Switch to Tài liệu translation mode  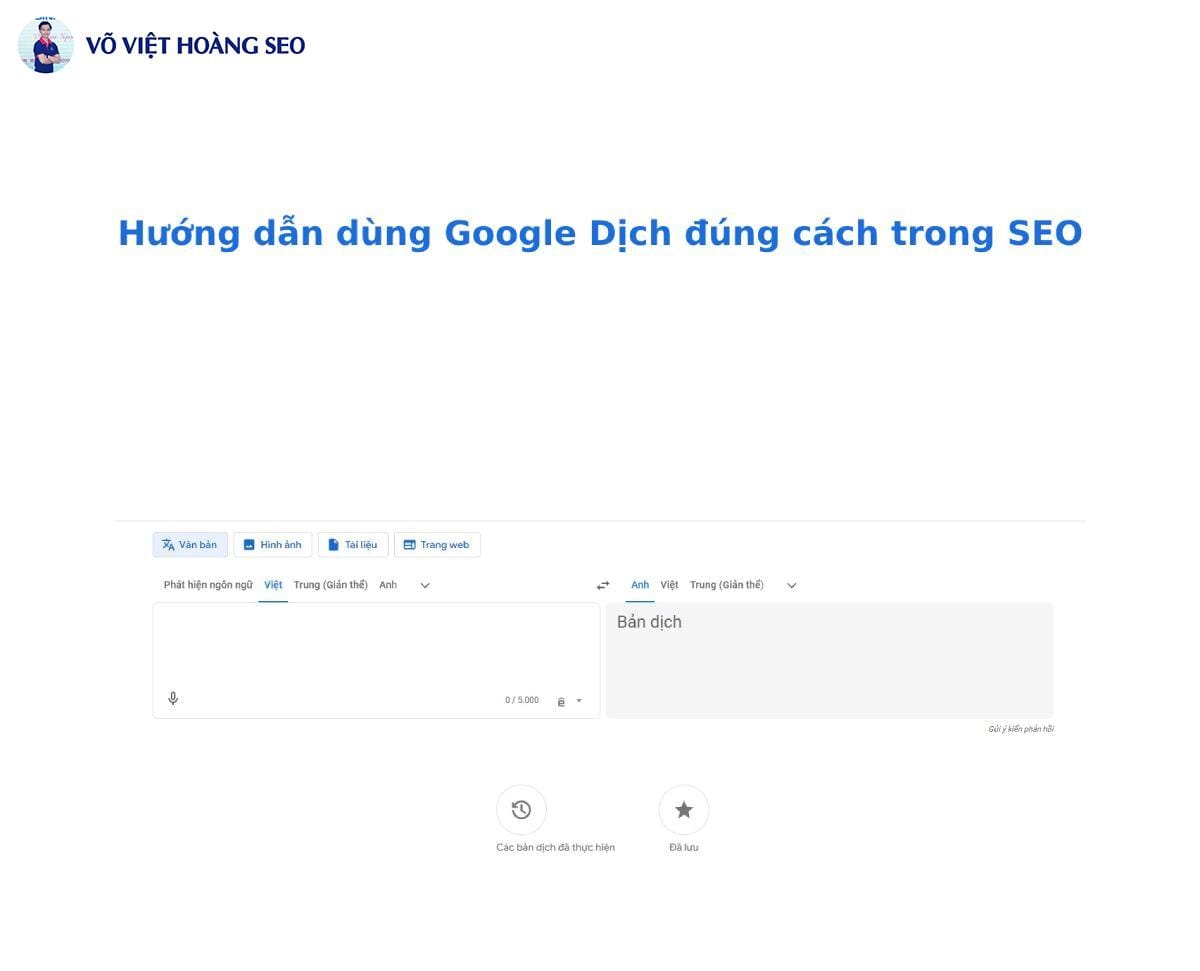353,545
